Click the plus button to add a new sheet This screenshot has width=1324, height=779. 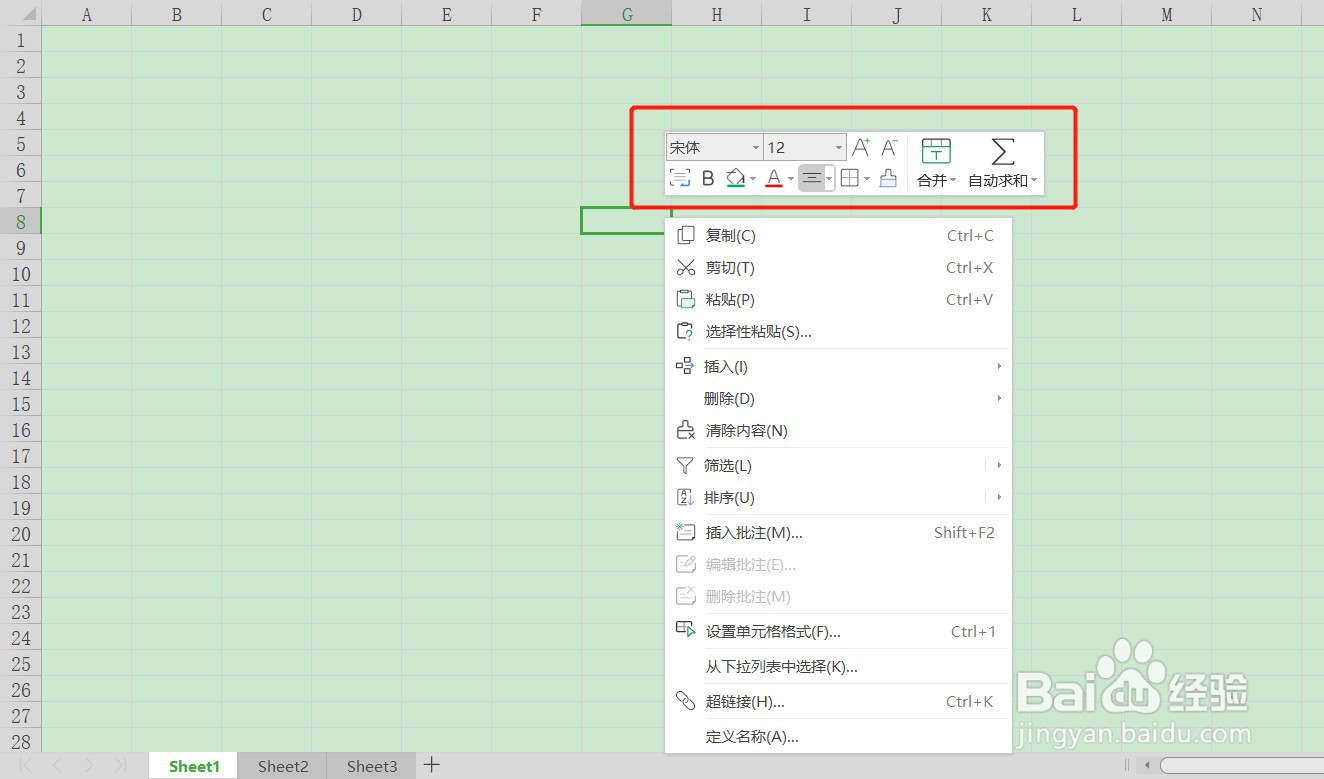coord(431,764)
